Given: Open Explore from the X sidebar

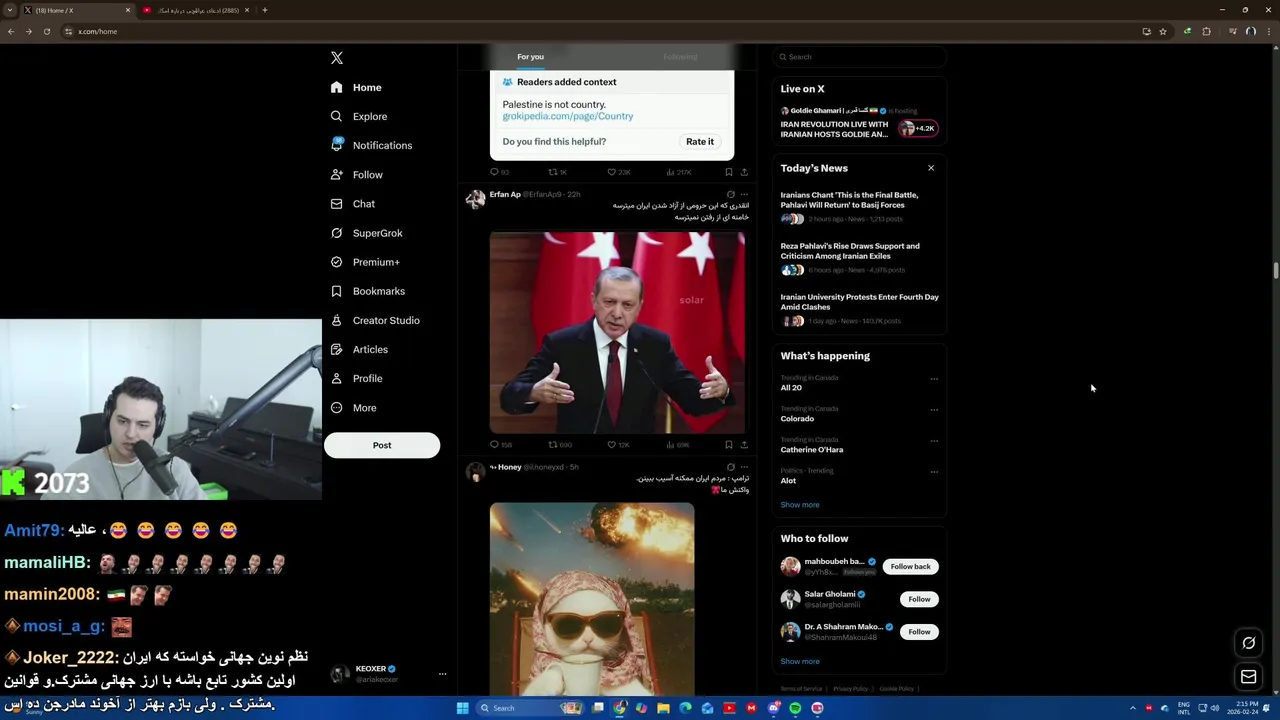Looking at the screenshot, I should coord(359,116).
